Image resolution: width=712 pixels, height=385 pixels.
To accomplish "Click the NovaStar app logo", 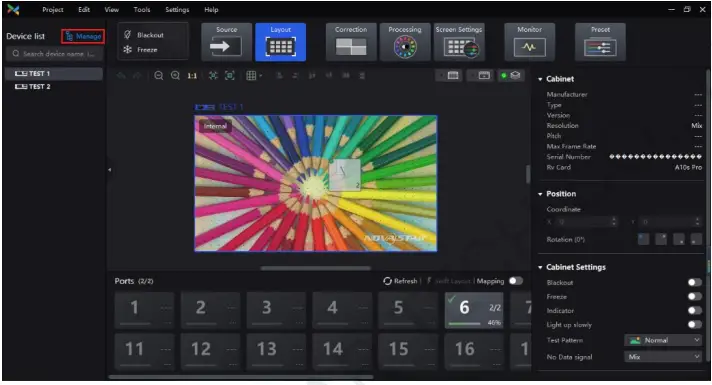I will [13, 10].
